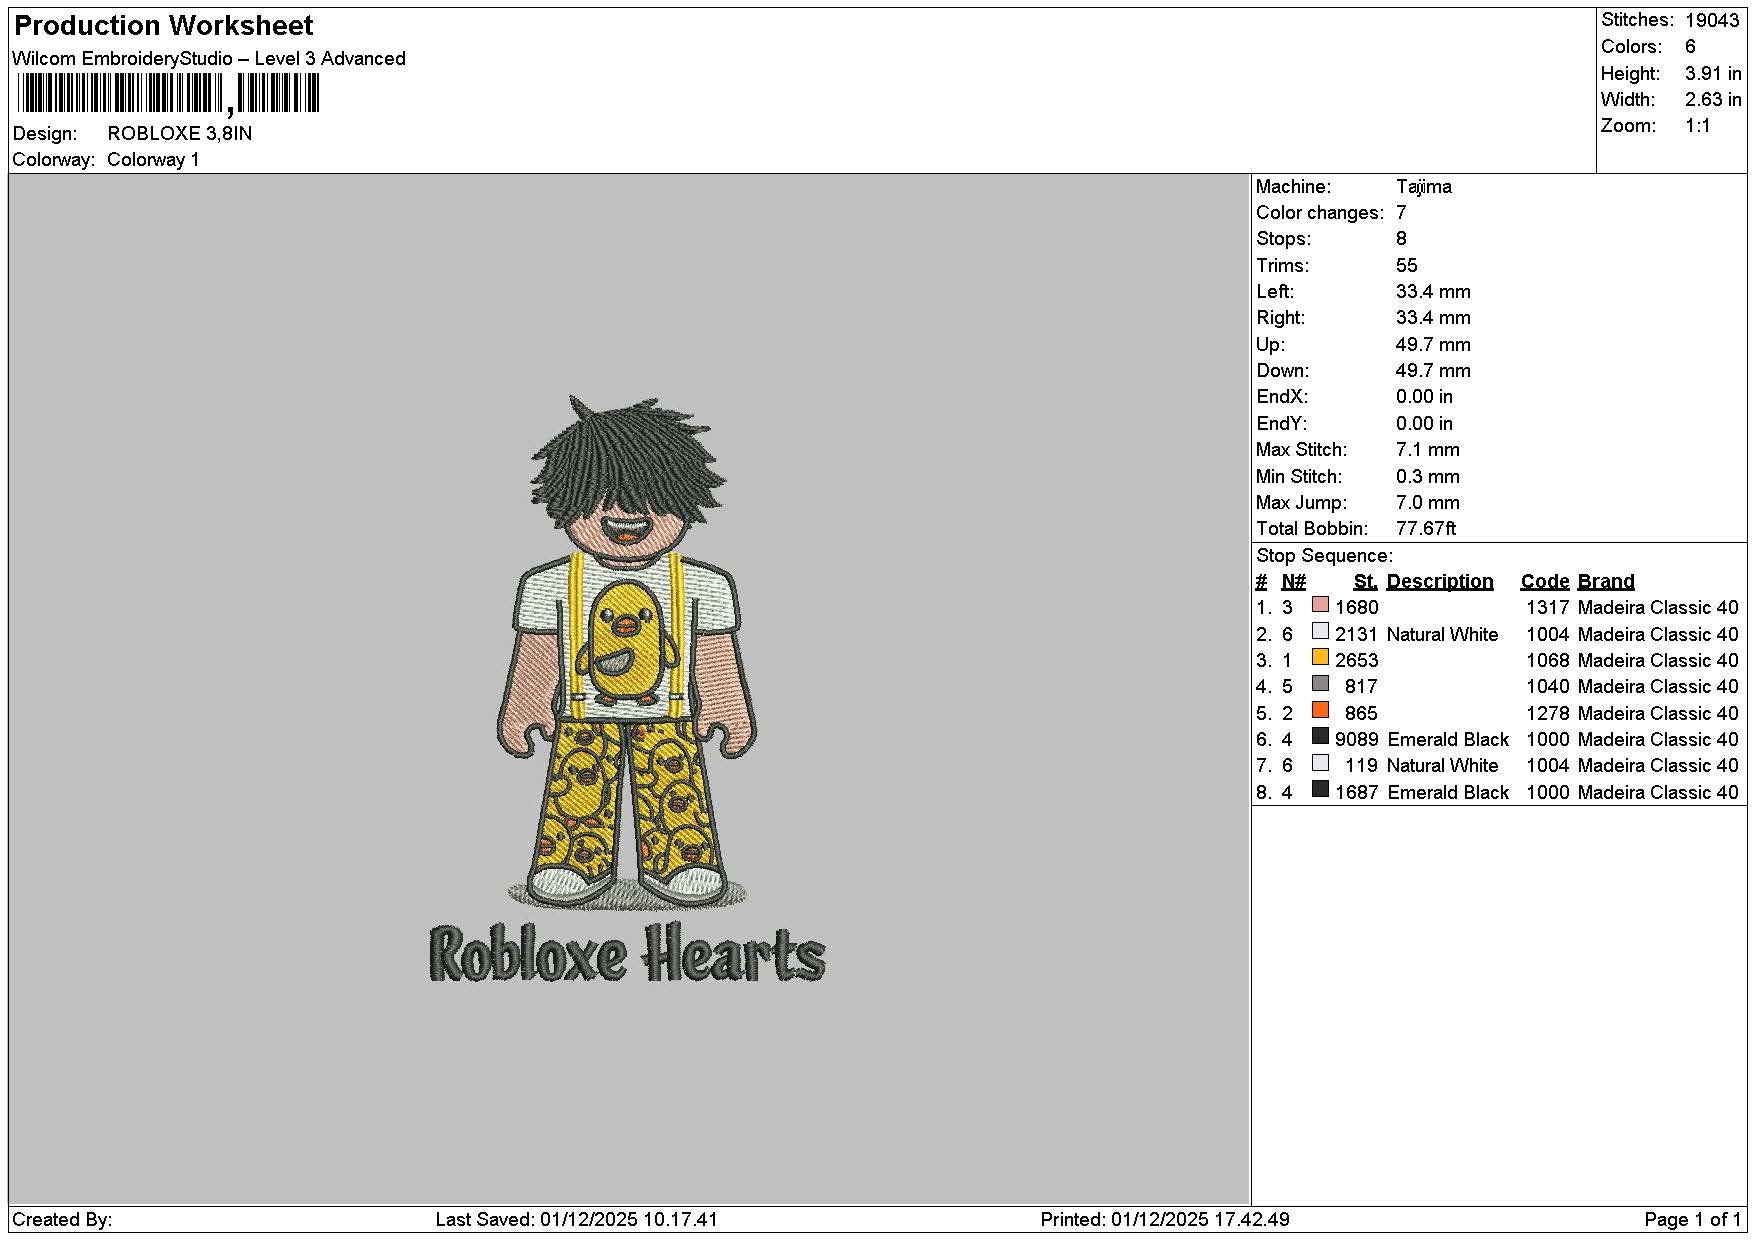Screen dimensions: 1755x1240
Task: Select the 'Description' column header
Action: [1440, 582]
